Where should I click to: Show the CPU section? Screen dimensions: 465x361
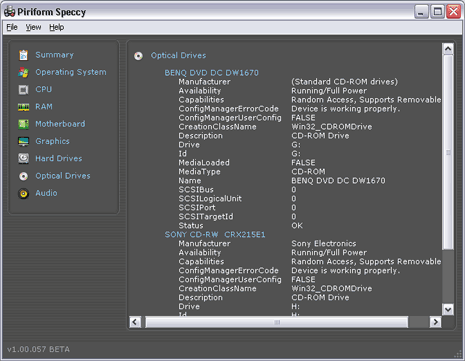(x=44, y=89)
